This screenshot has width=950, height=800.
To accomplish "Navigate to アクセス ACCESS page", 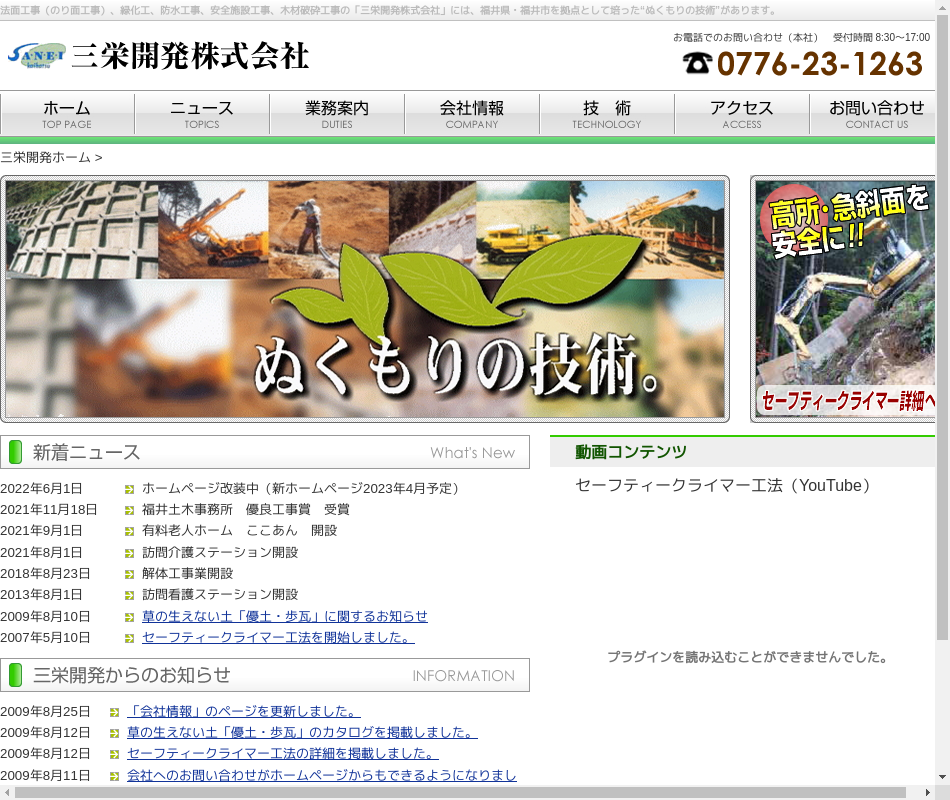I will [x=742, y=114].
